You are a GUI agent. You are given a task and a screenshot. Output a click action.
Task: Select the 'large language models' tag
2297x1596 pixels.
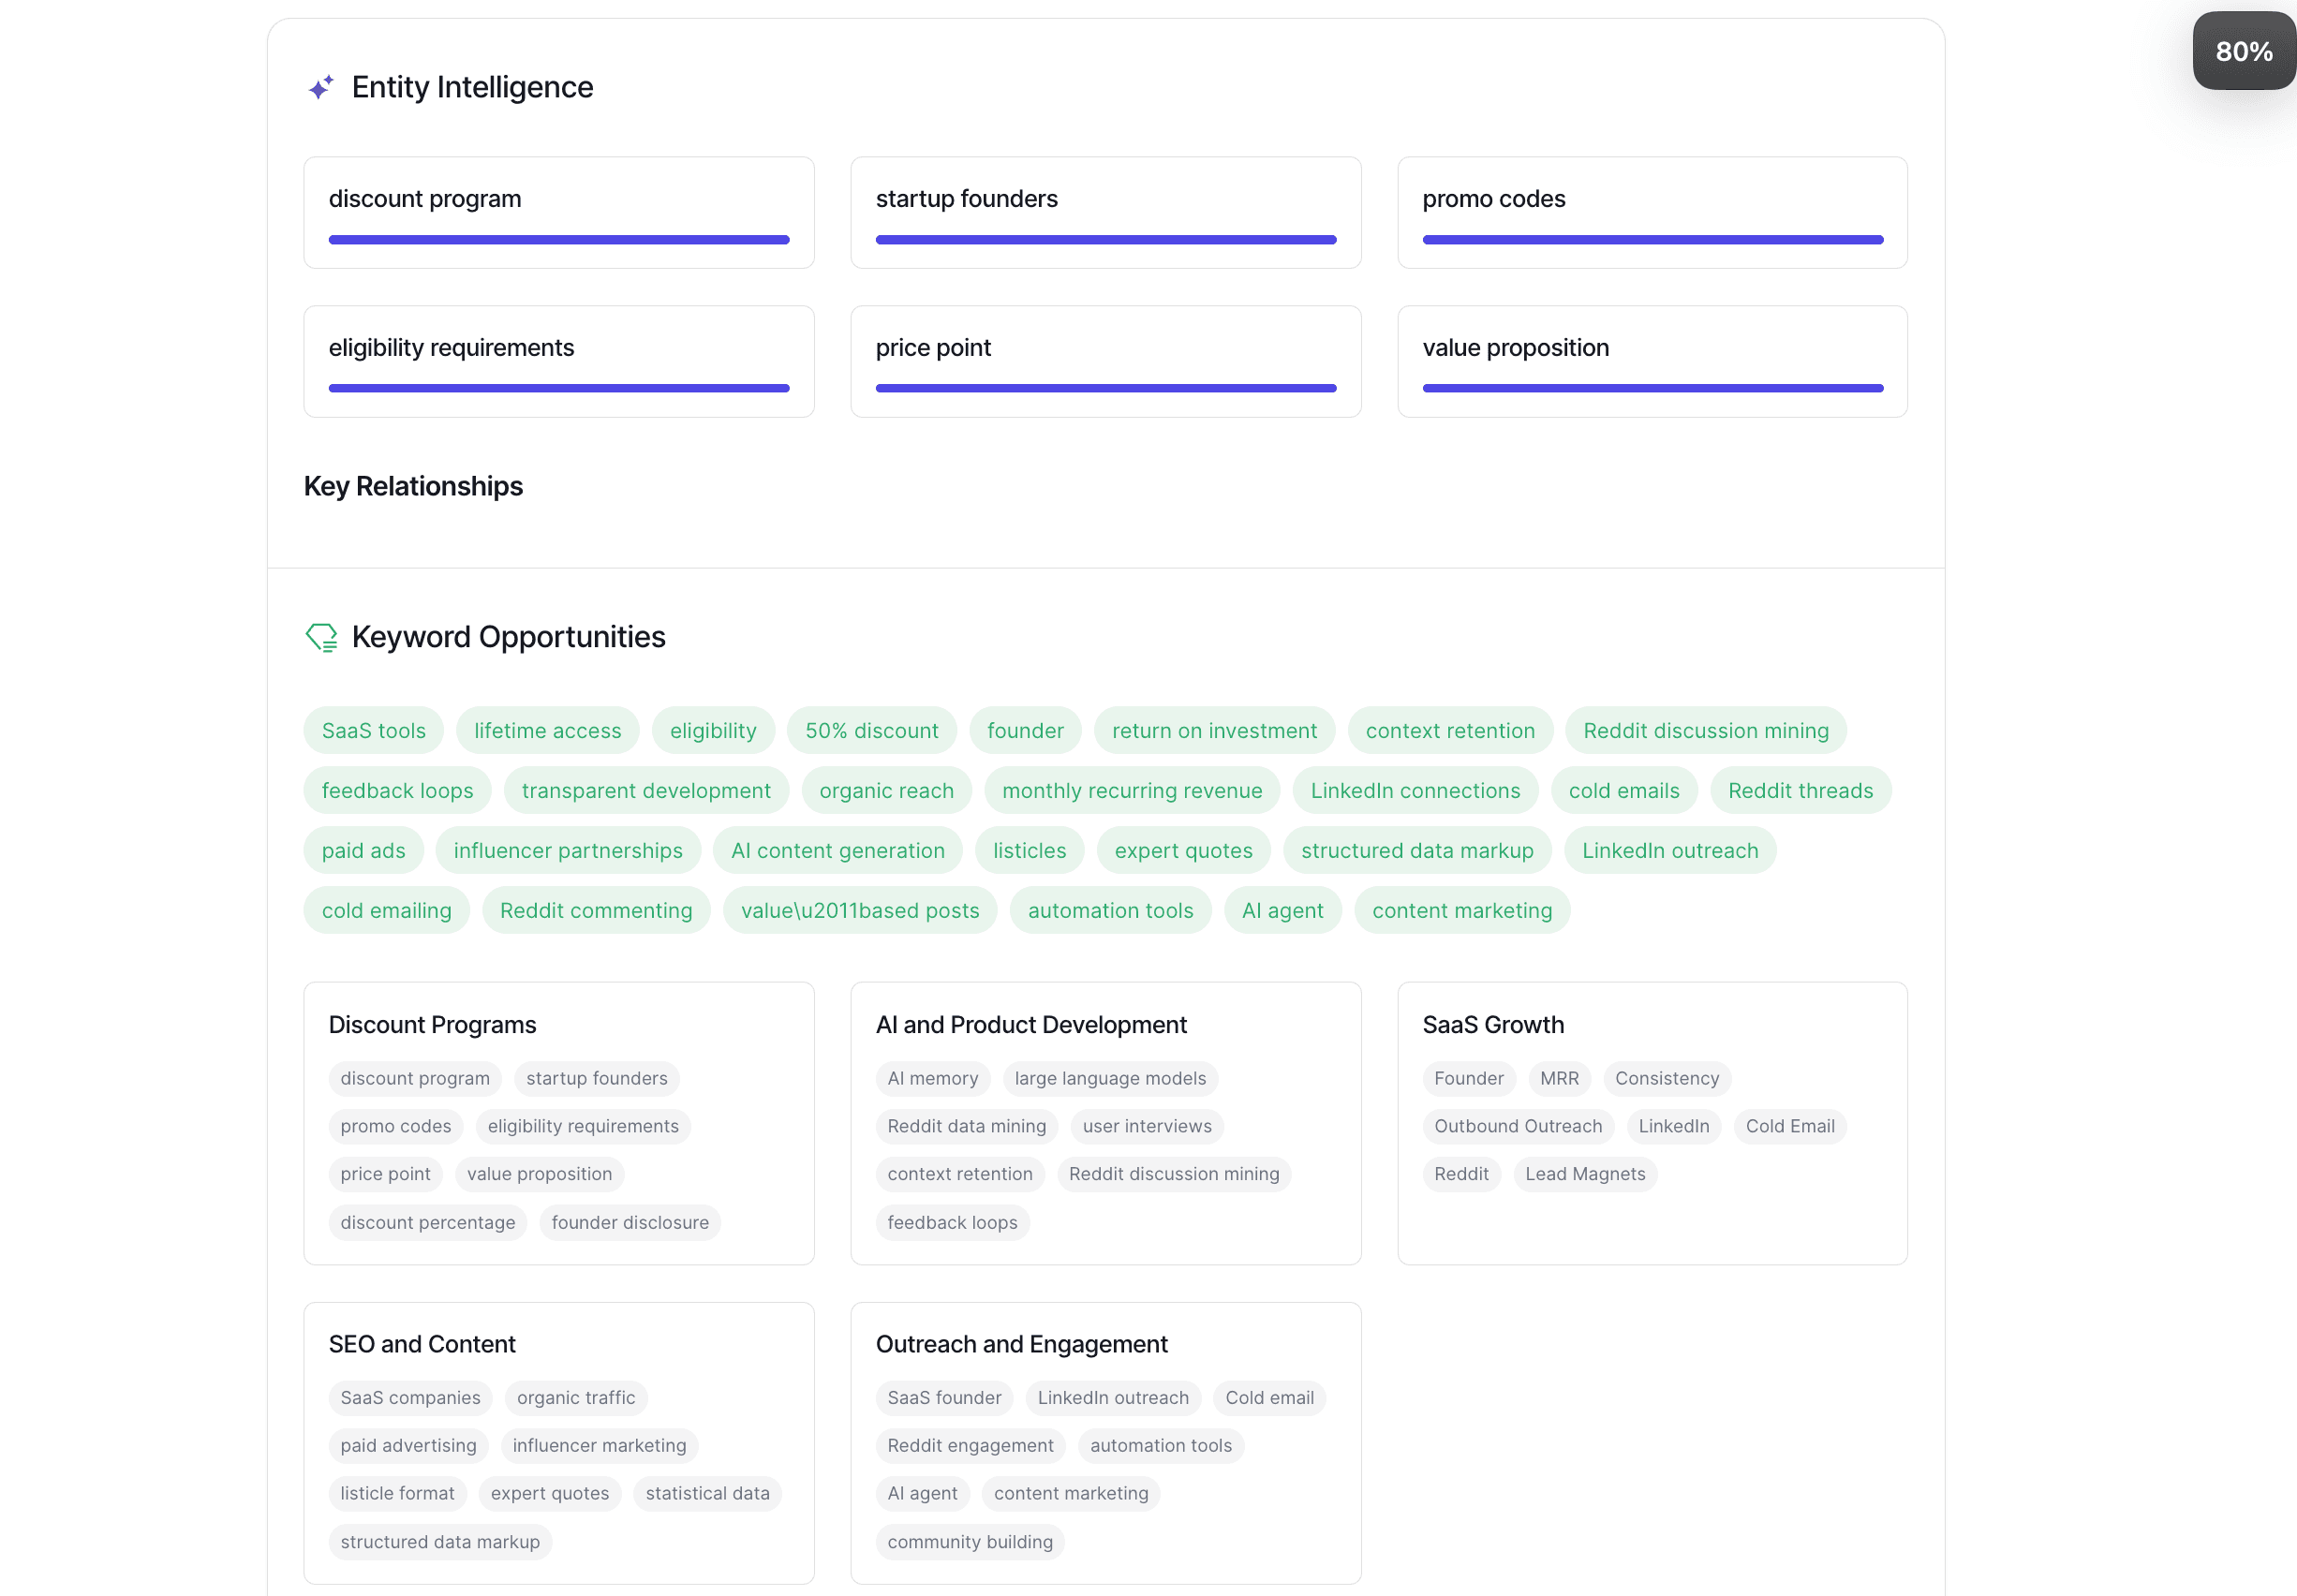click(1109, 1079)
